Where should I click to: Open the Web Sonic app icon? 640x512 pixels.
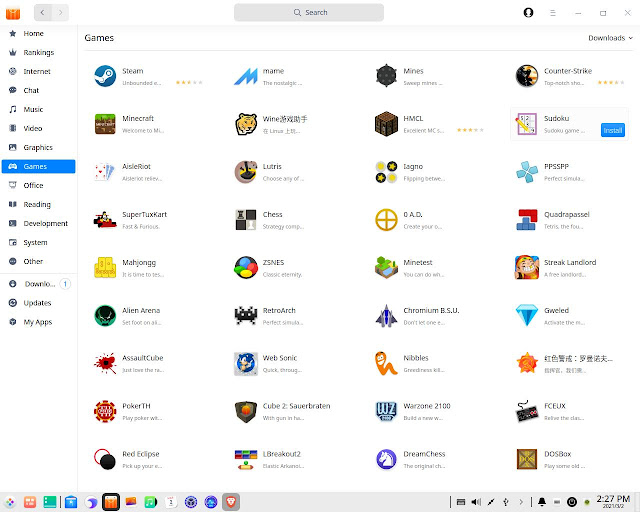(x=246, y=363)
